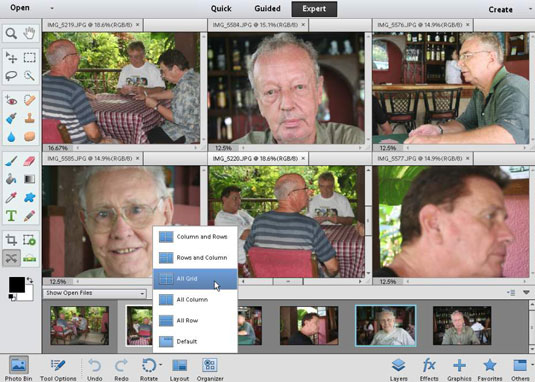Select the Custom Shape tool

29,197
